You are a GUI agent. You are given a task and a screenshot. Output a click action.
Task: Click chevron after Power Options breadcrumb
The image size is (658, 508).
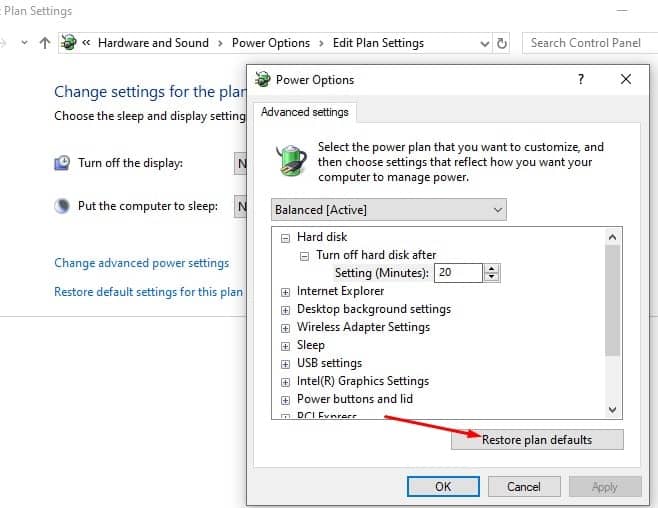click(321, 43)
